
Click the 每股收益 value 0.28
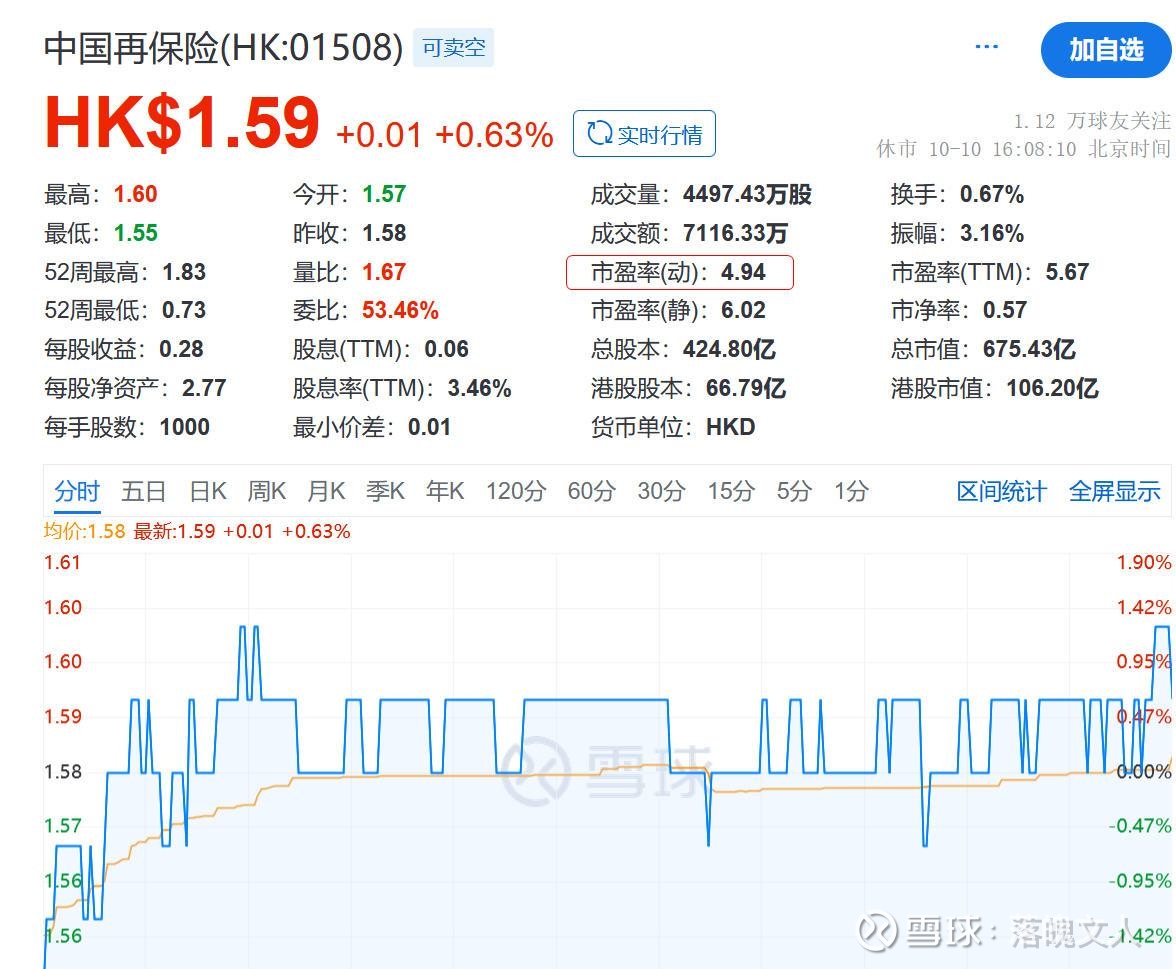point(182,349)
